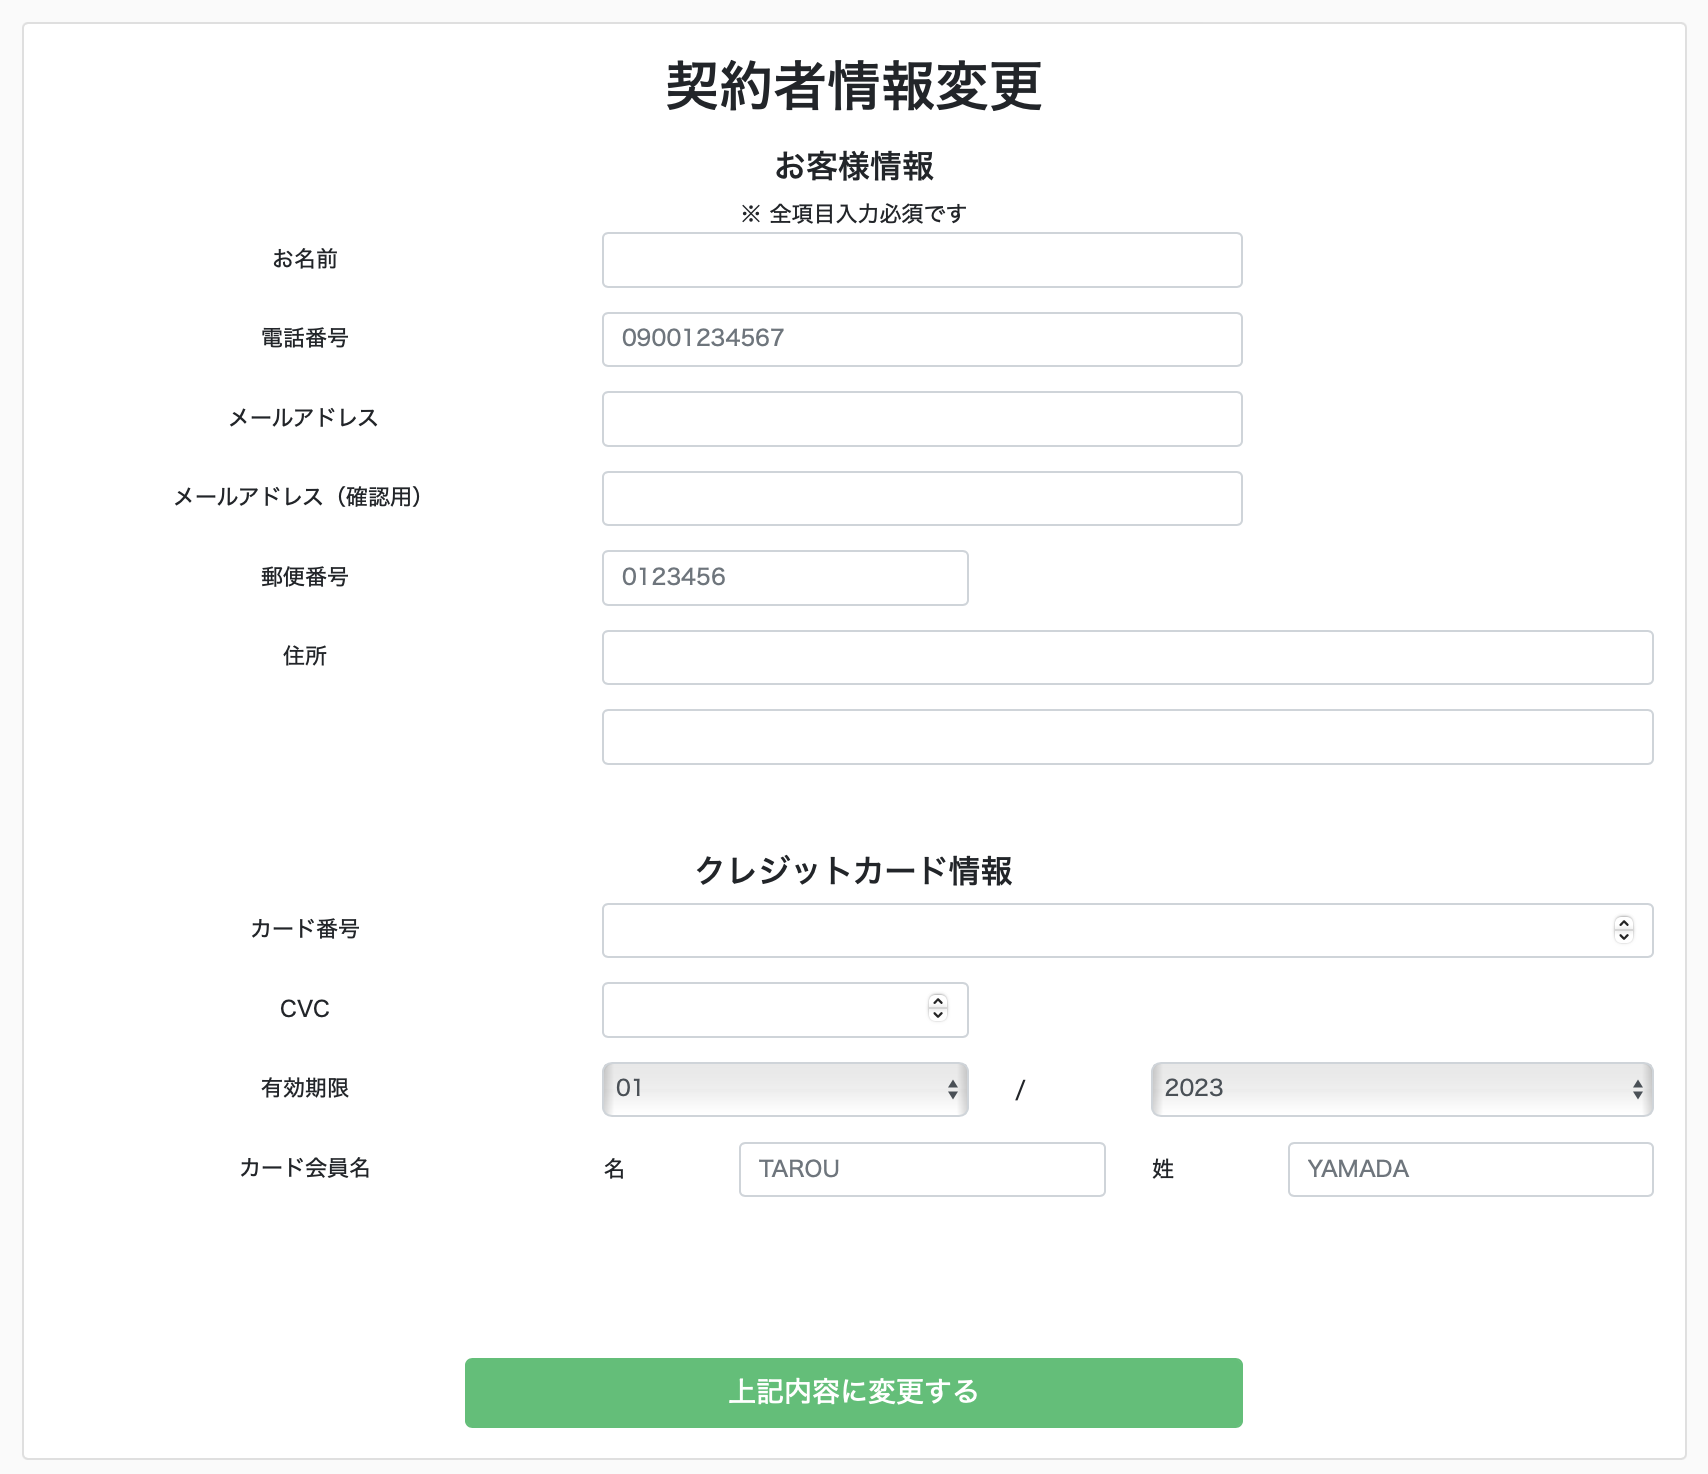Click the year dropdown arrow indicator
The width and height of the screenshot is (1708, 1474).
click(1636, 1089)
